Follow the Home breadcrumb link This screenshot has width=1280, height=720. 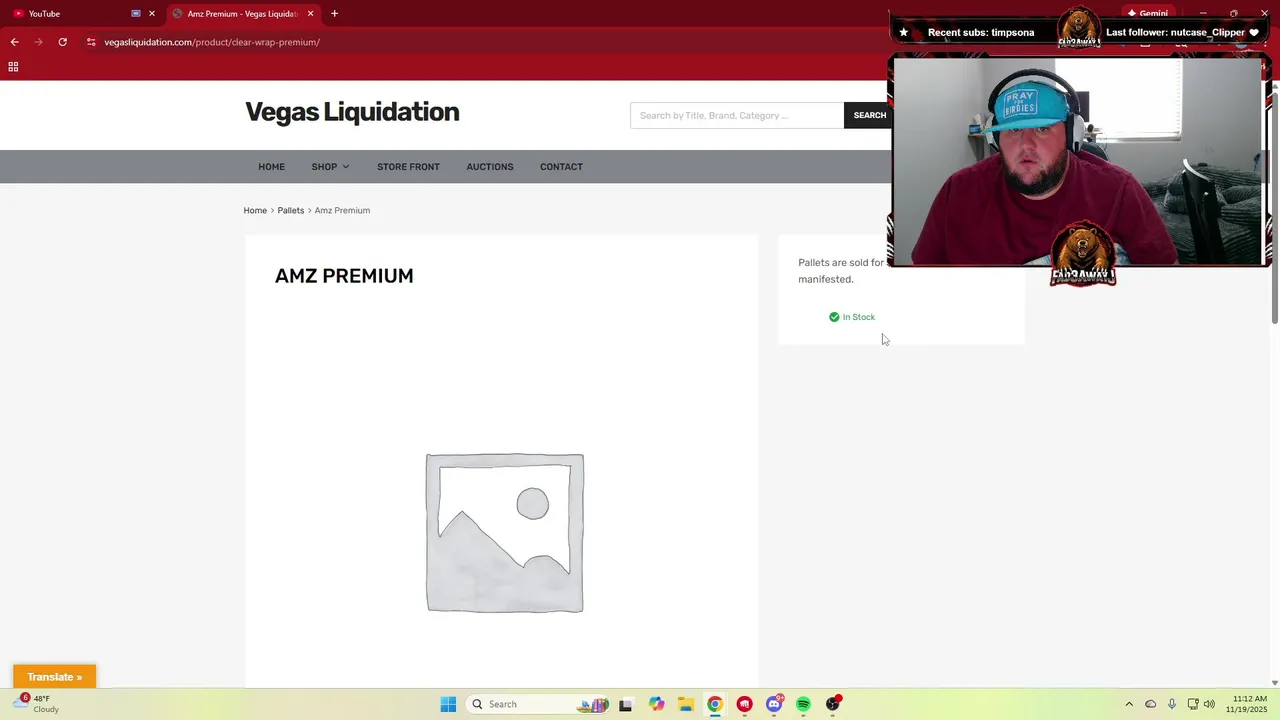255,210
